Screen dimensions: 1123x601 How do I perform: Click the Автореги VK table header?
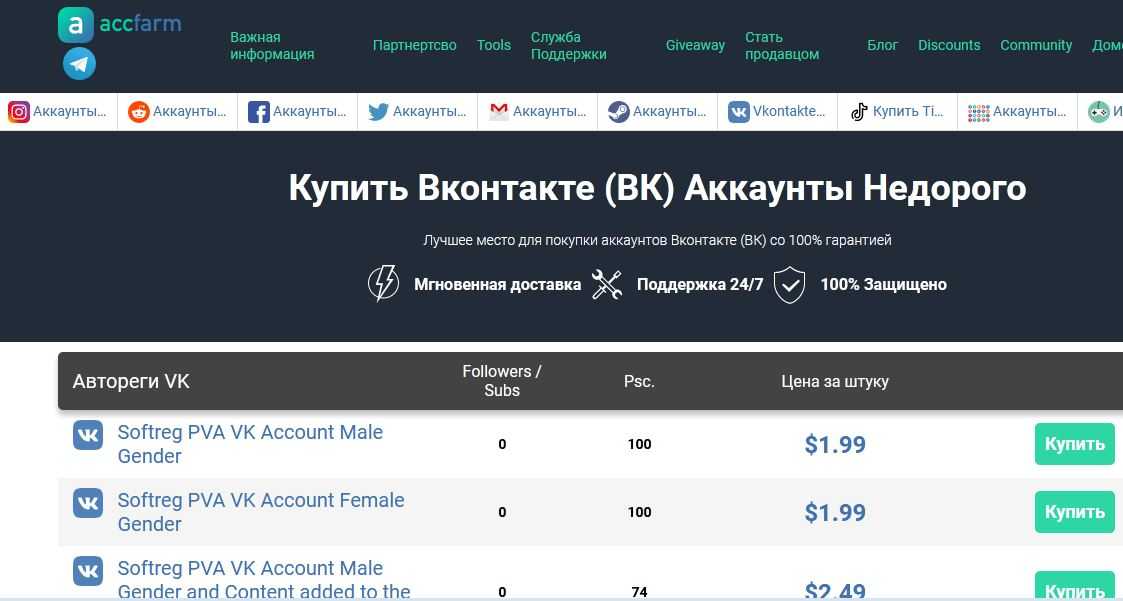coord(131,381)
